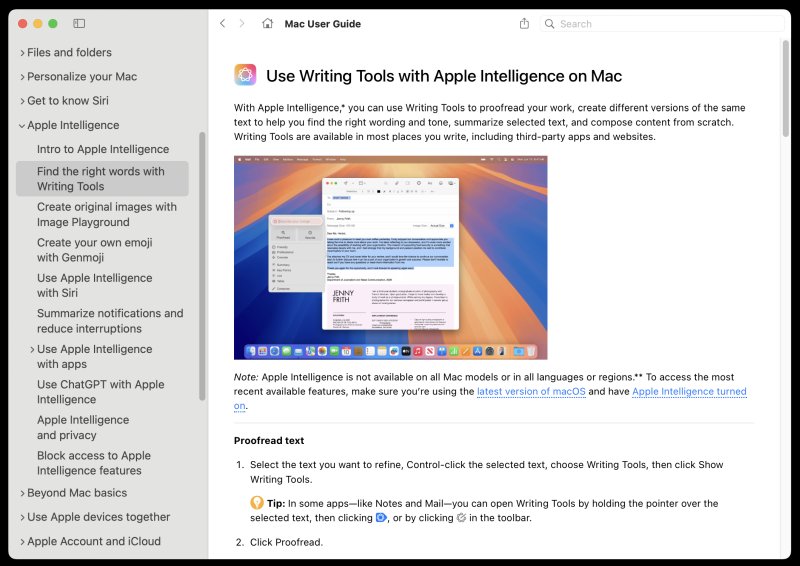Click the page title Use Writing Tools
Viewport: 800px width, 566px height.
click(444, 76)
